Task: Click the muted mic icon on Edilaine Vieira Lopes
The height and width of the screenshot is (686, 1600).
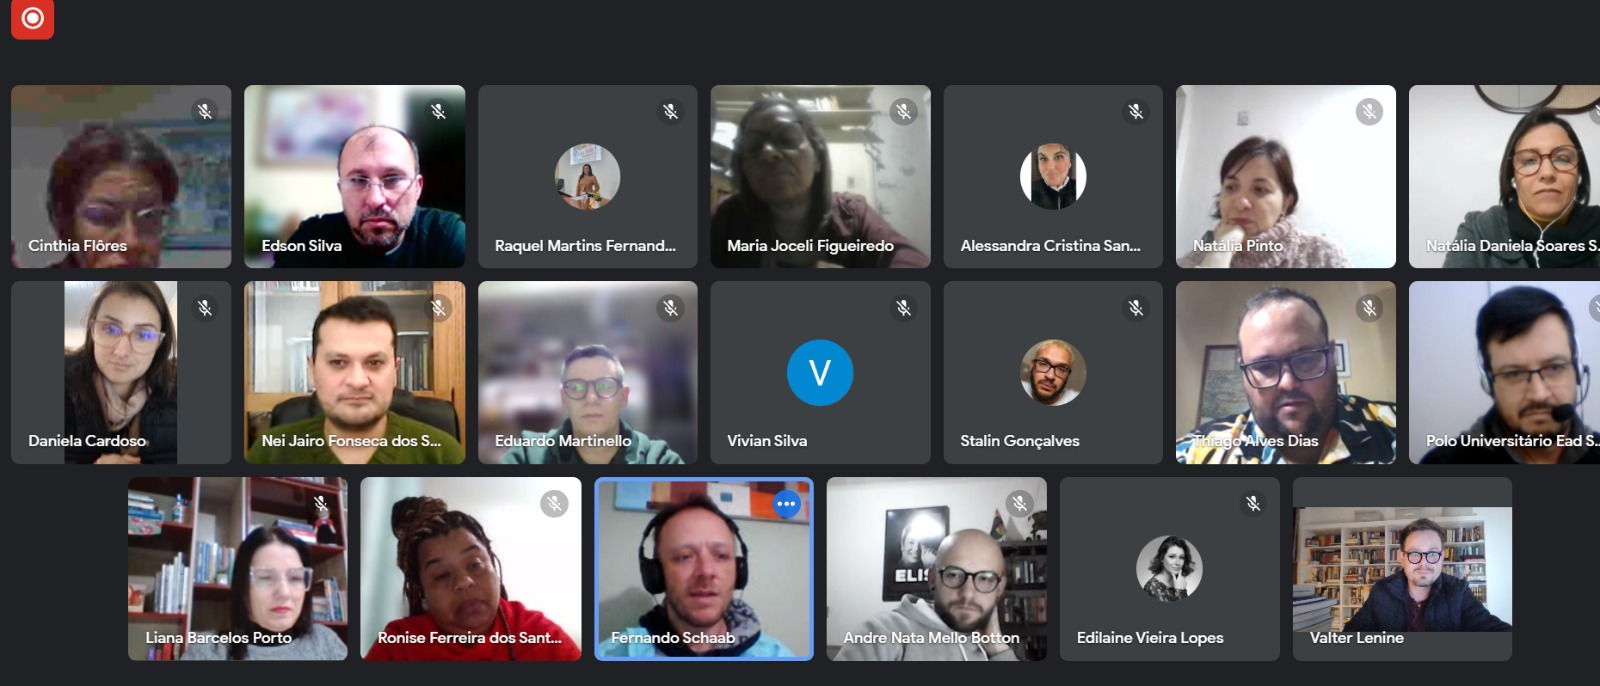Action: (1253, 504)
